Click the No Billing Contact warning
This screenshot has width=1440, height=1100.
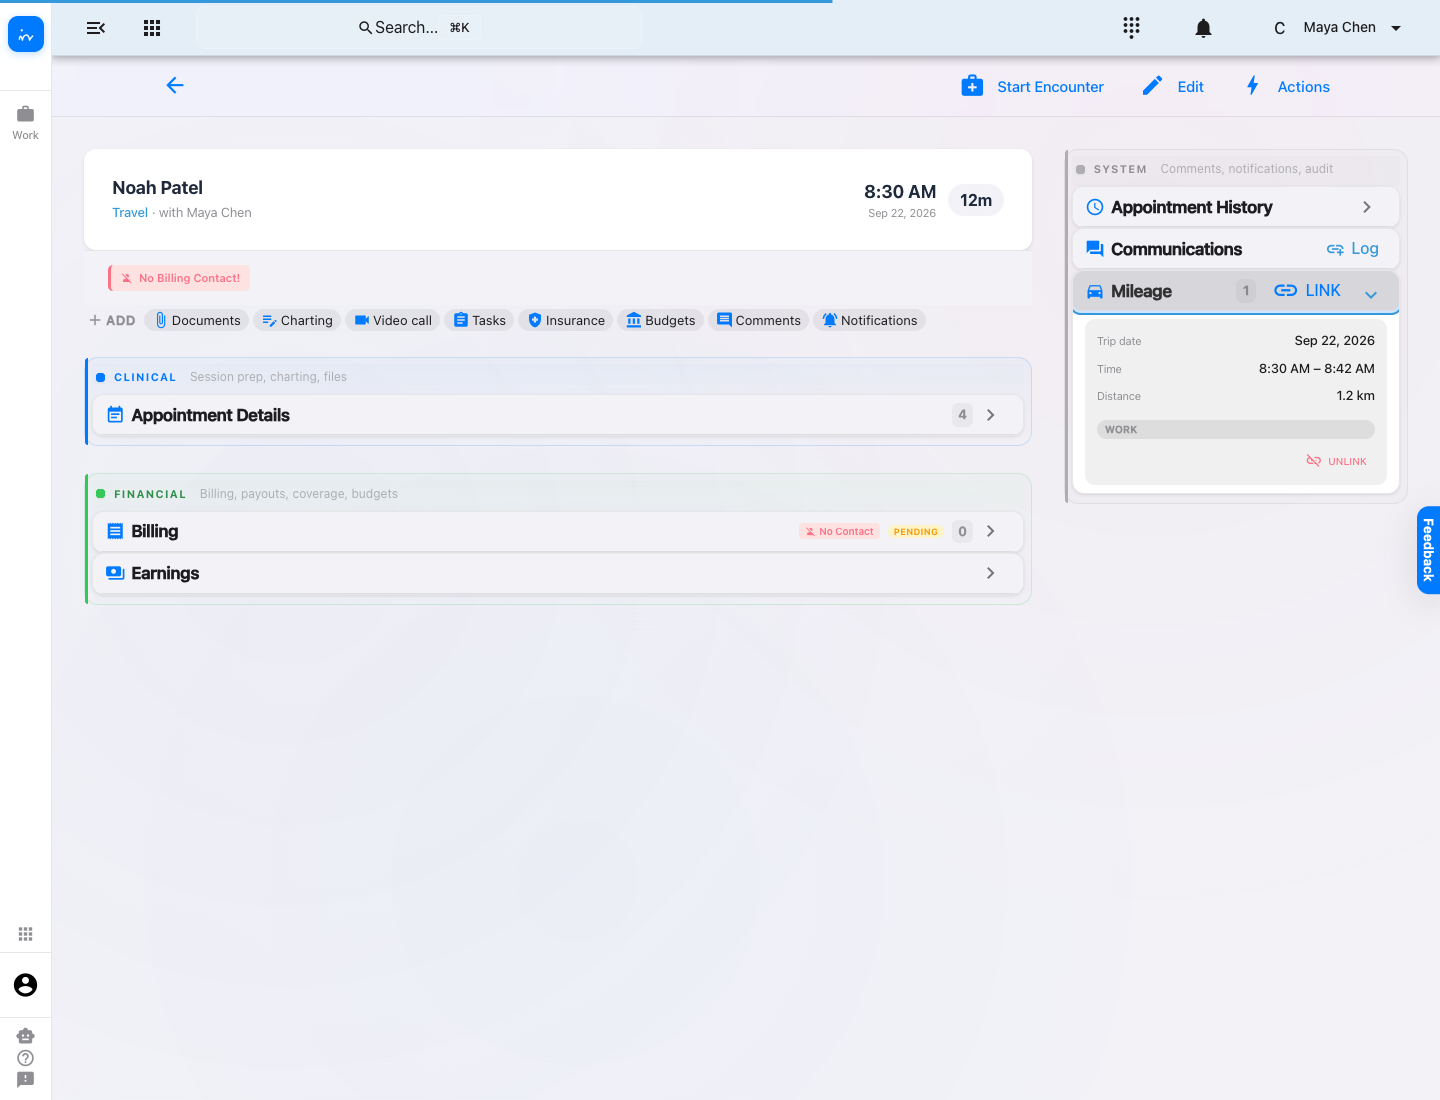(x=179, y=278)
